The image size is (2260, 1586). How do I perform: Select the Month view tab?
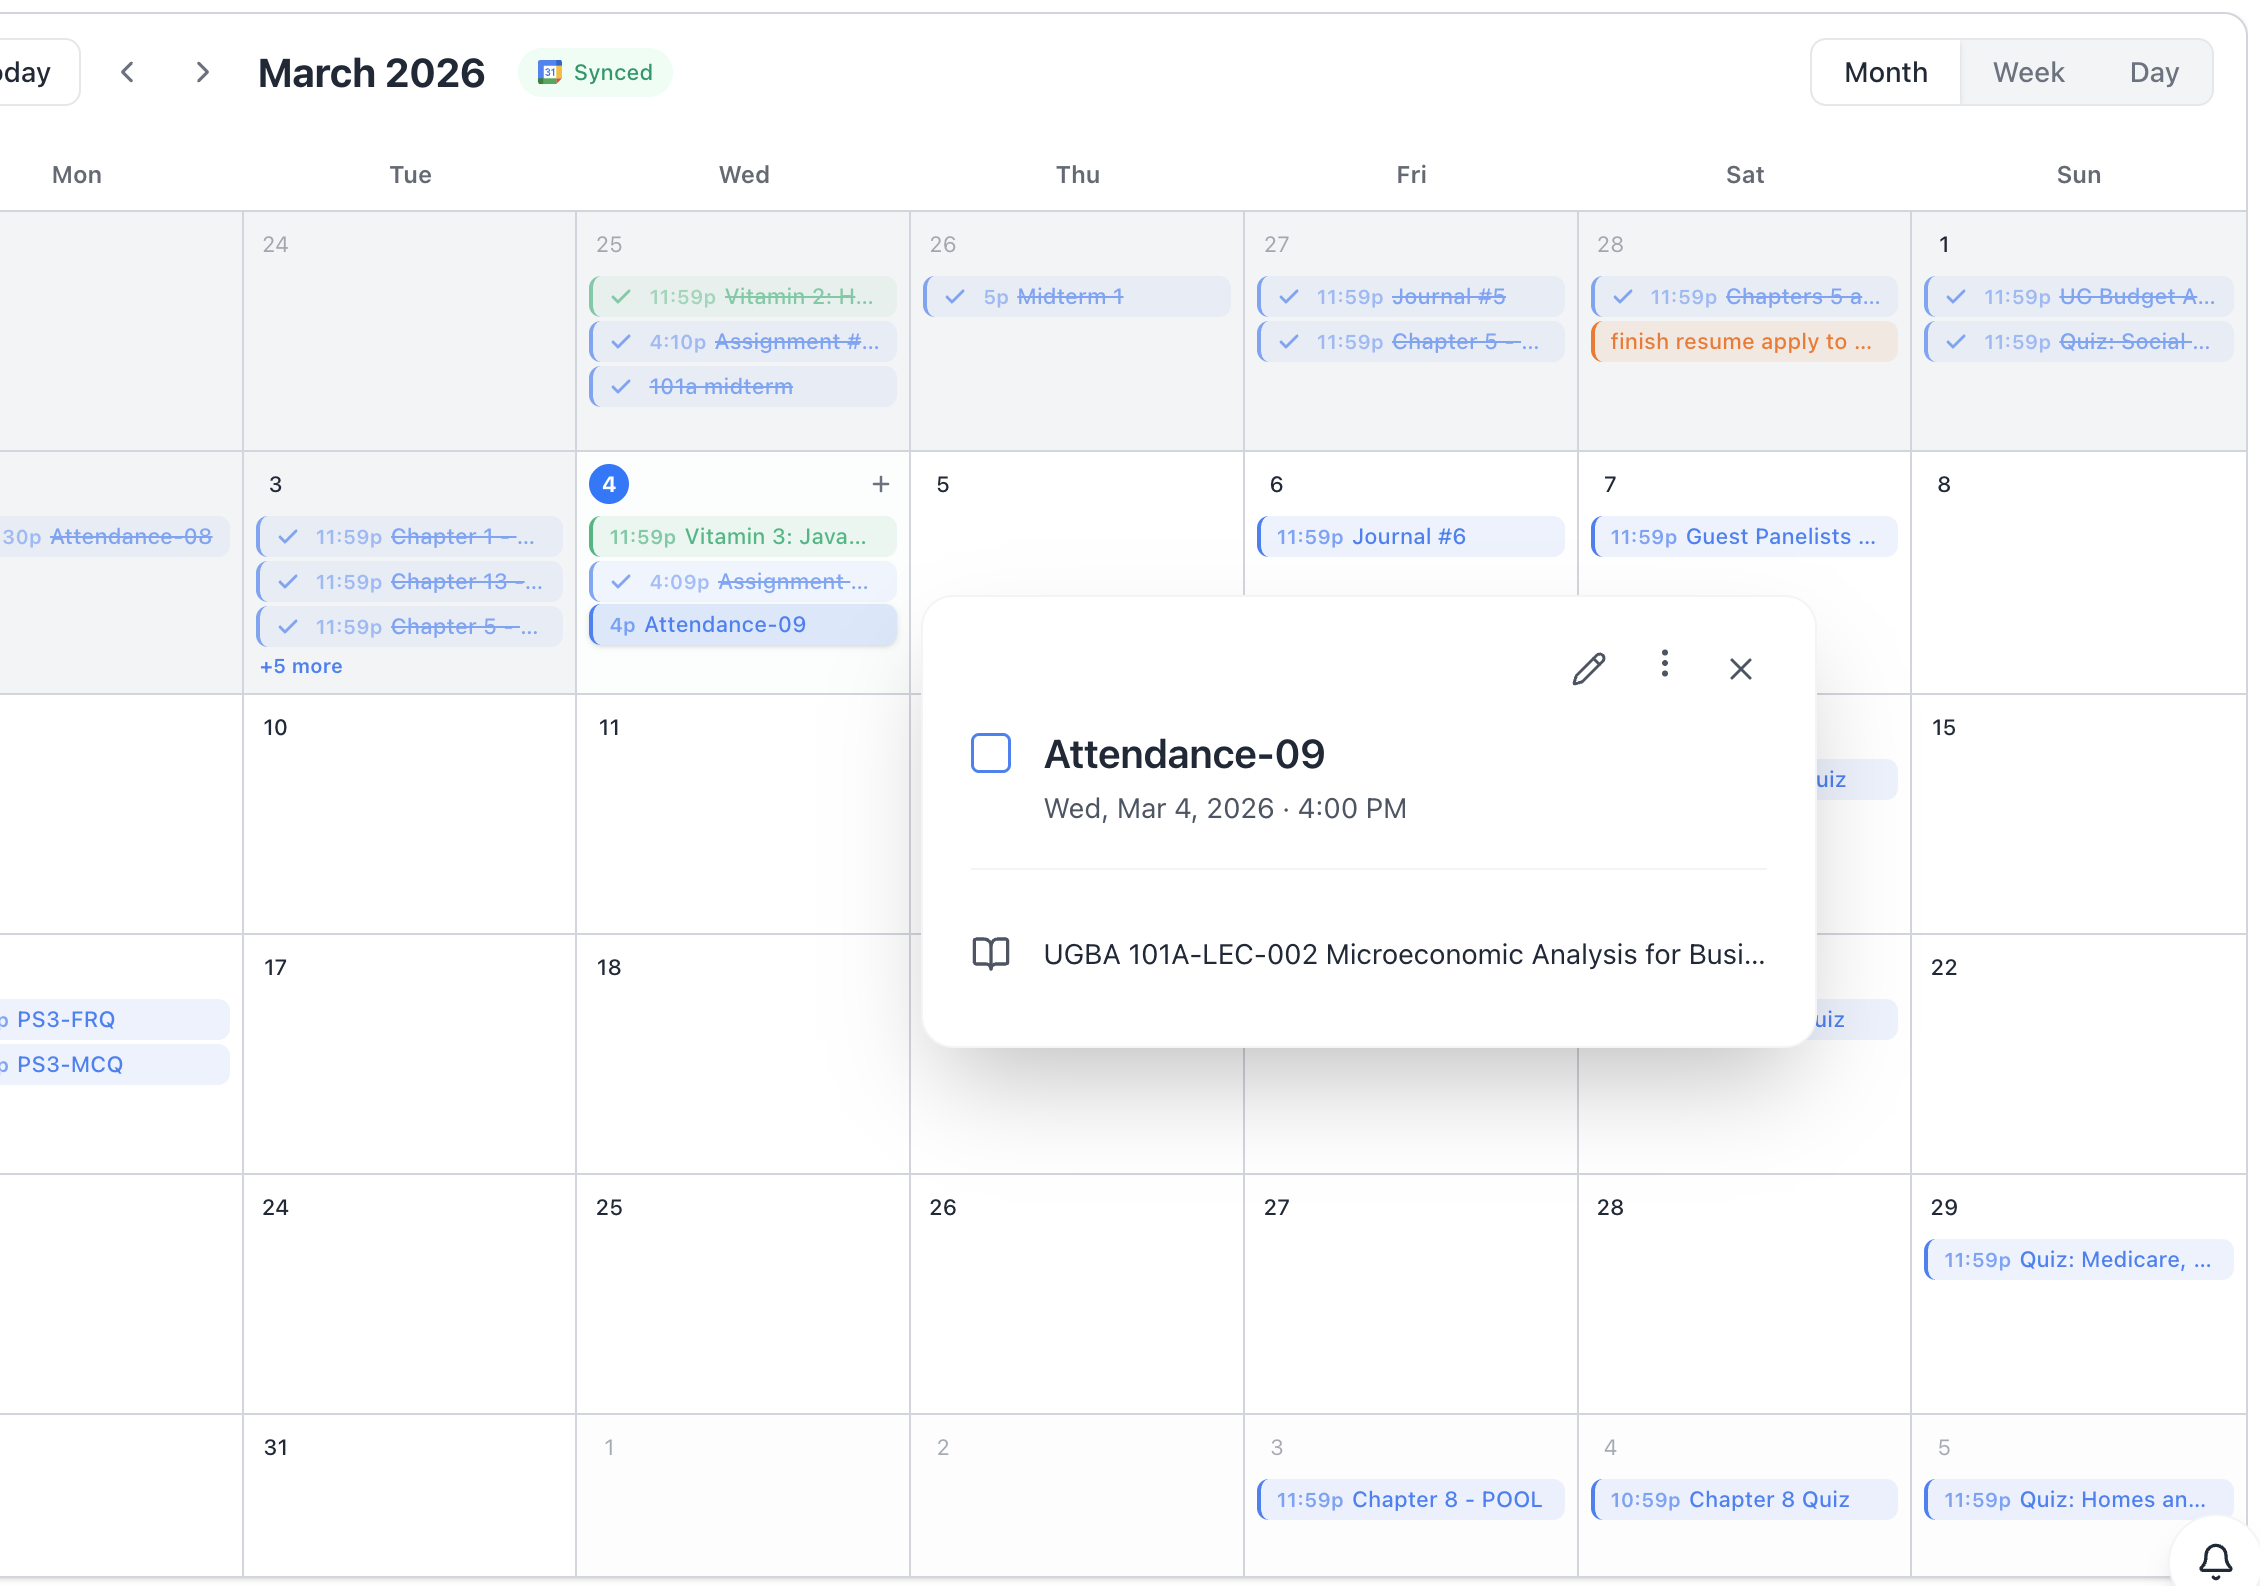1885,72
